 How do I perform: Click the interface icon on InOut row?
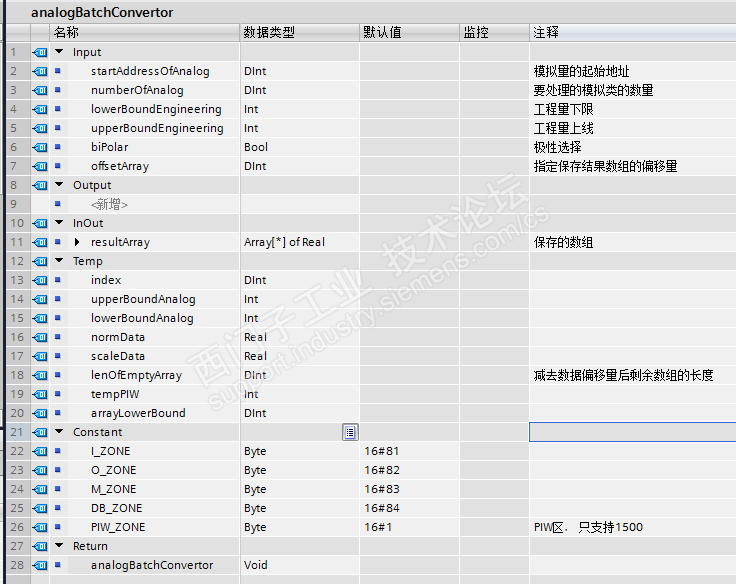pos(40,223)
